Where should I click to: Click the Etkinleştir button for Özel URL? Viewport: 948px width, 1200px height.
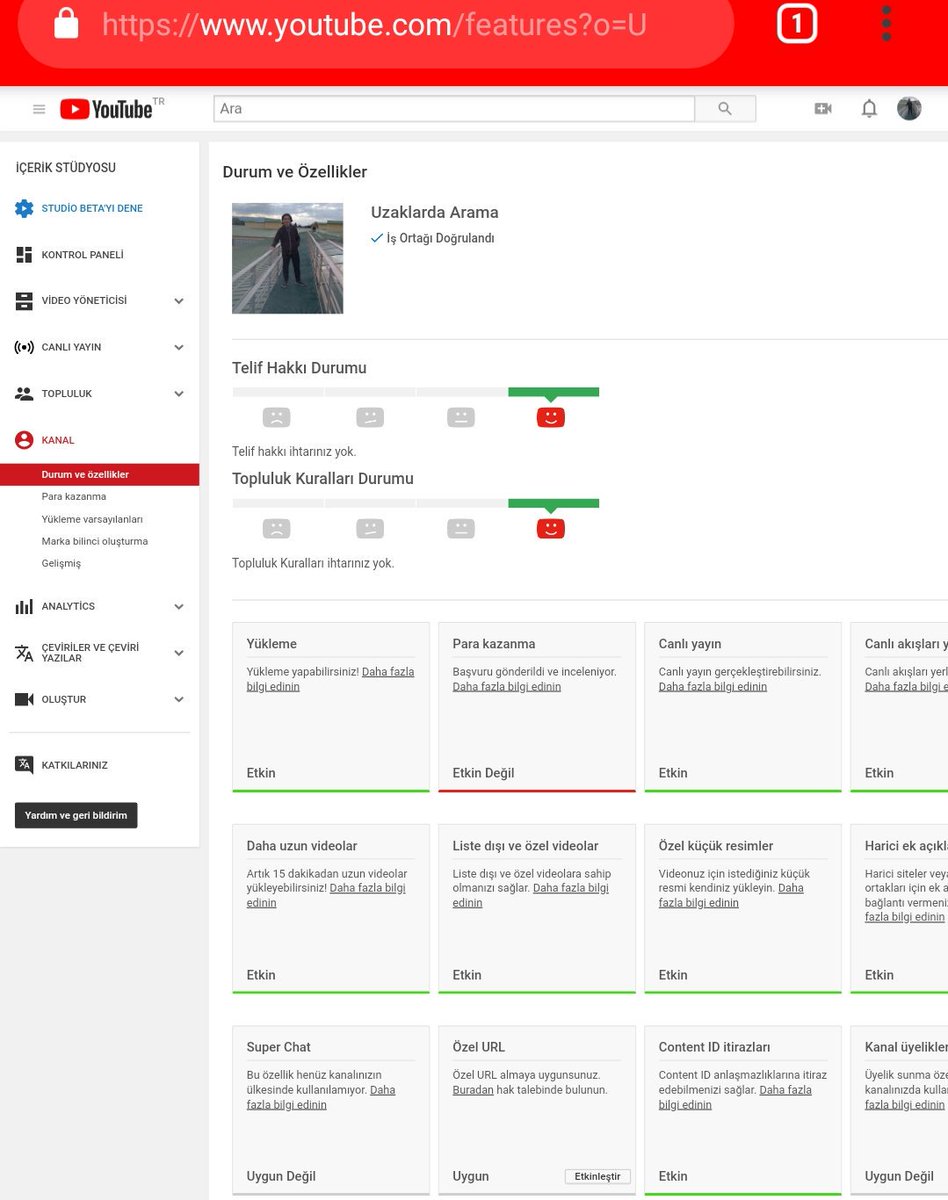click(x=597, y=1177)
